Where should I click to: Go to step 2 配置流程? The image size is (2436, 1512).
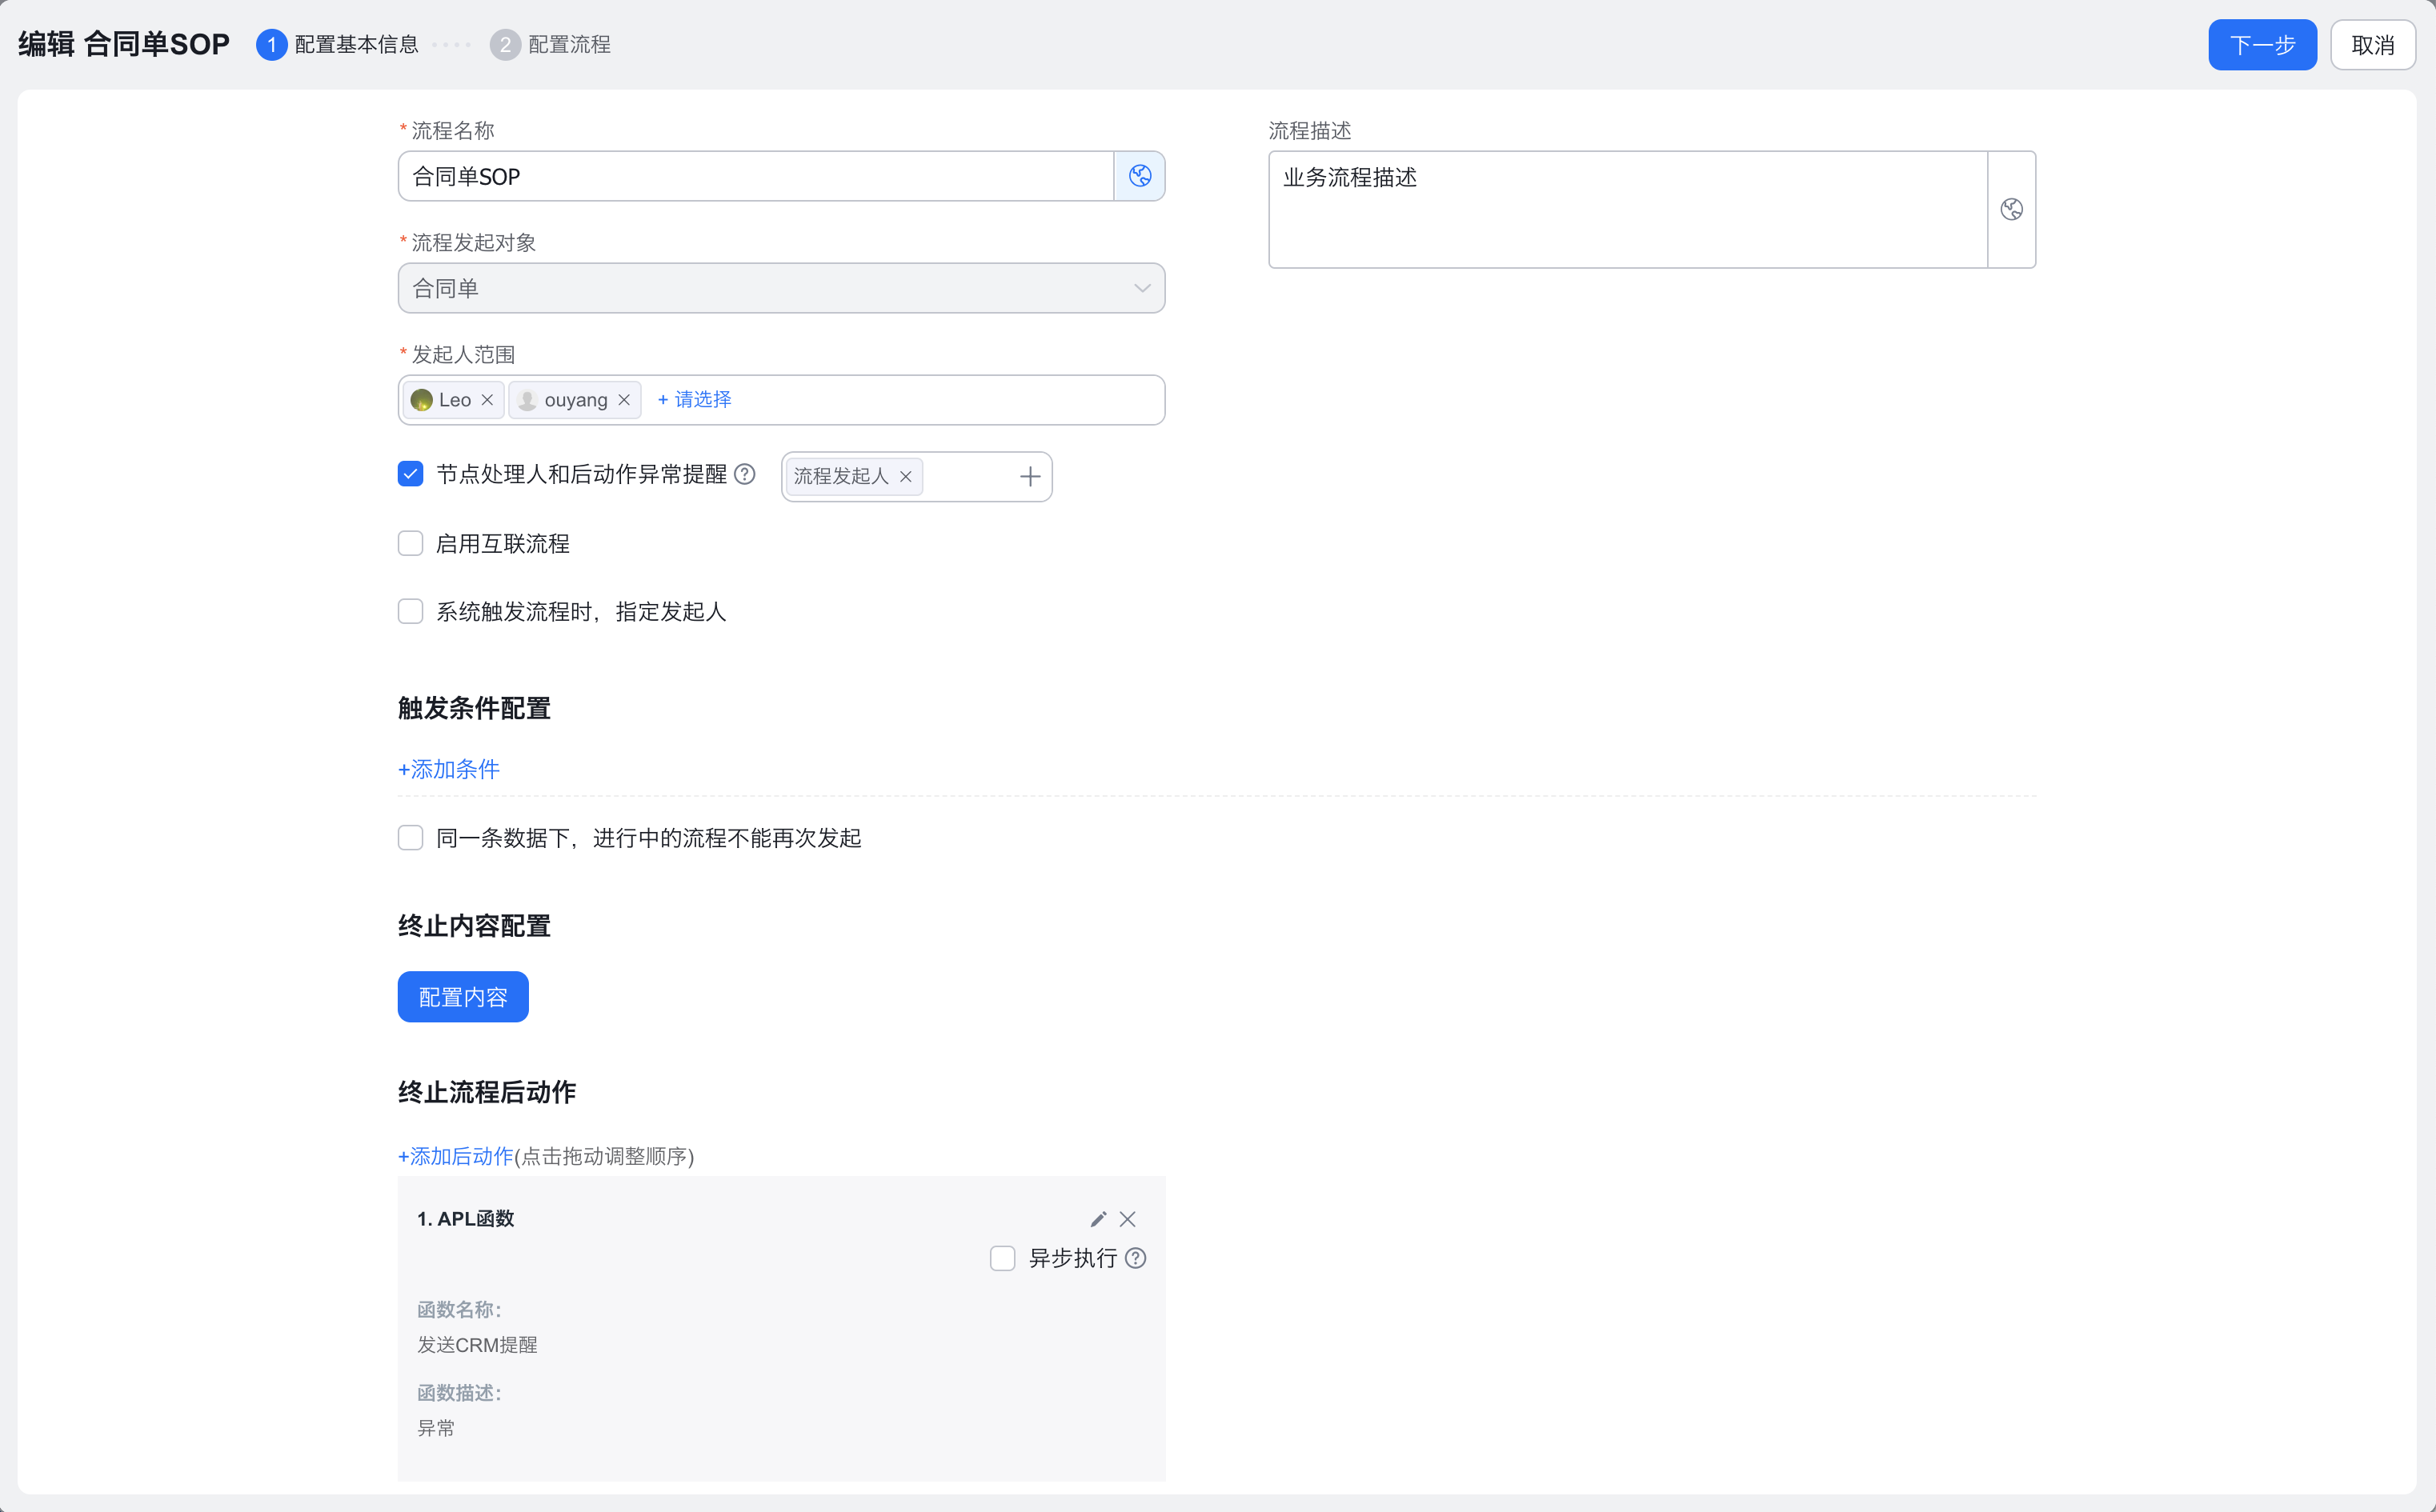tap(551, 45)
